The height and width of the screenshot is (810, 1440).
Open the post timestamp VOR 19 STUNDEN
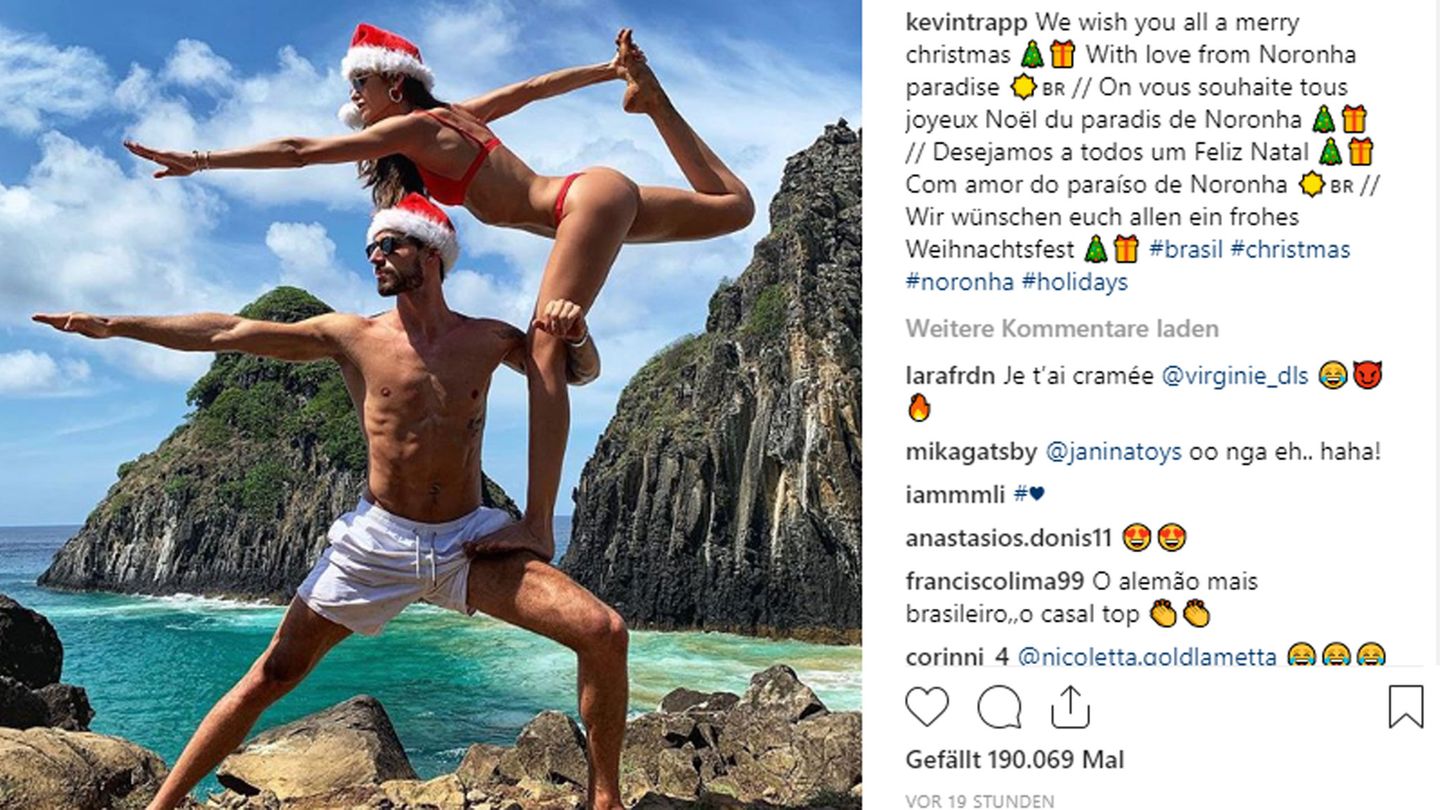click(979, 800)
